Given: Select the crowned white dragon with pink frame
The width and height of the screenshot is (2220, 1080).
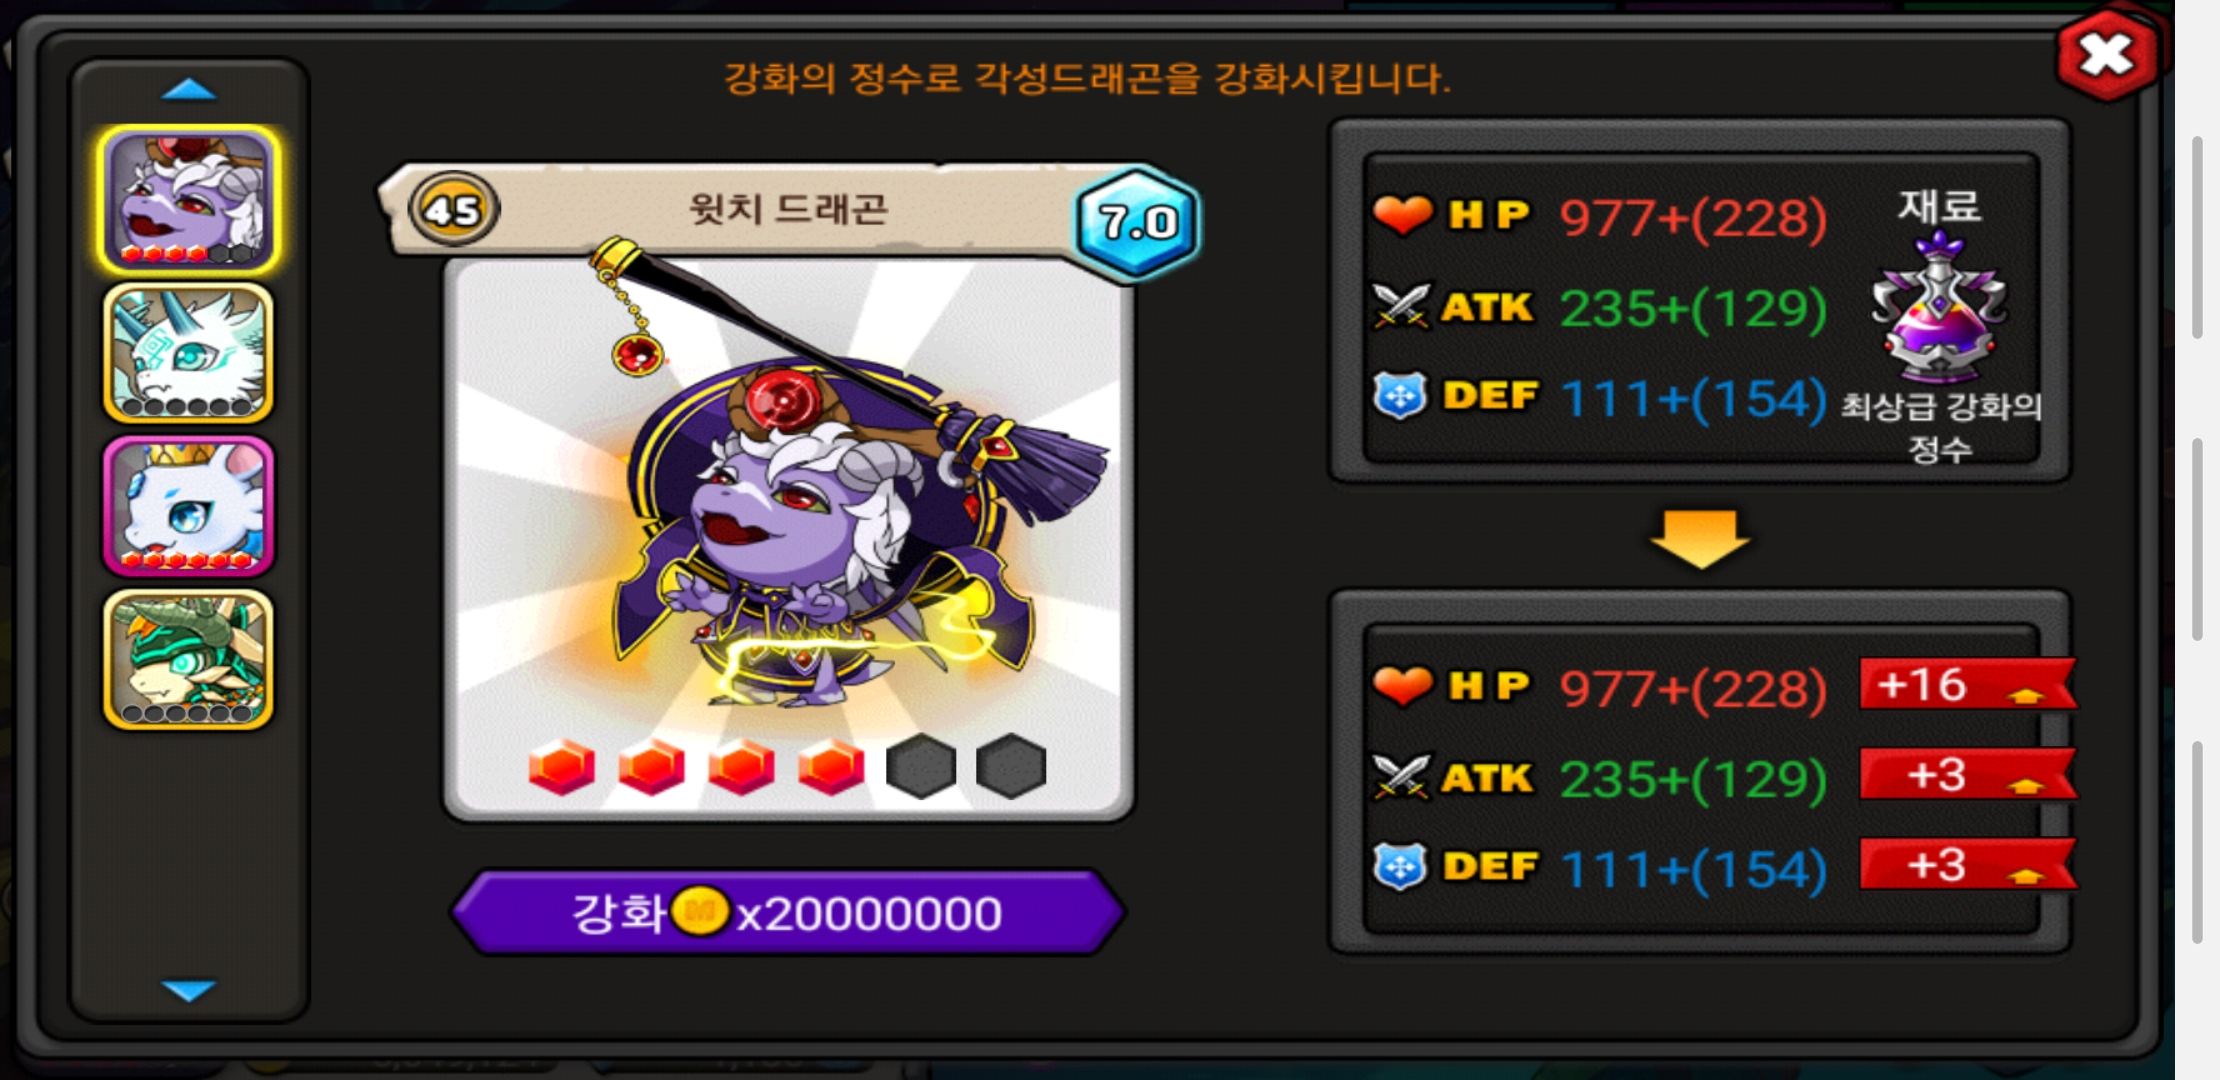Looking at the screenshot, I should [x=188, y=507].
